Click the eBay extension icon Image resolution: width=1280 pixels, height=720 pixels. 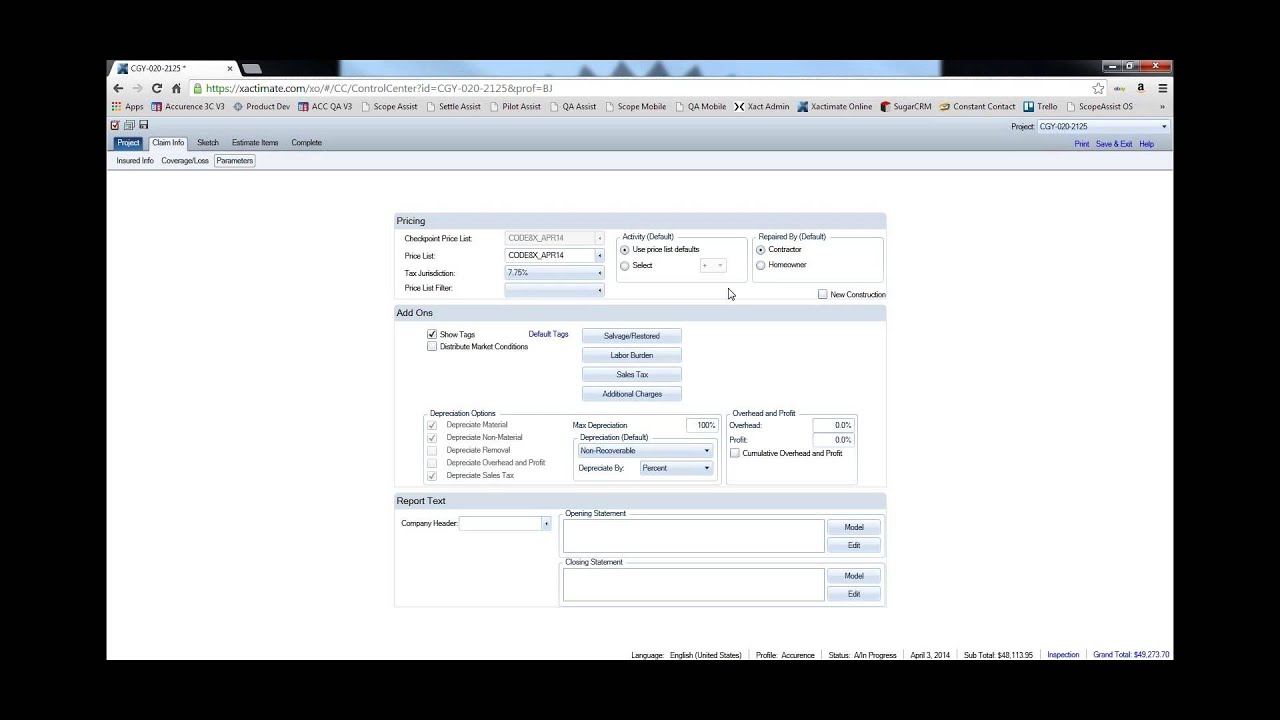(x=1120, y=88)
